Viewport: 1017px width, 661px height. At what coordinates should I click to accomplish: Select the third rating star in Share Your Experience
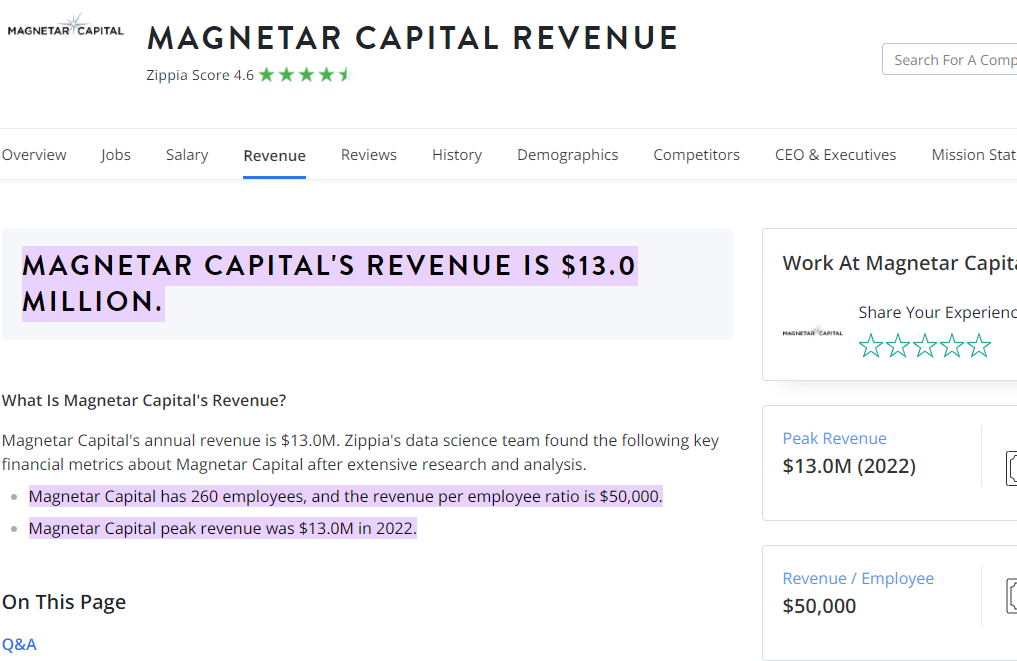925,346
